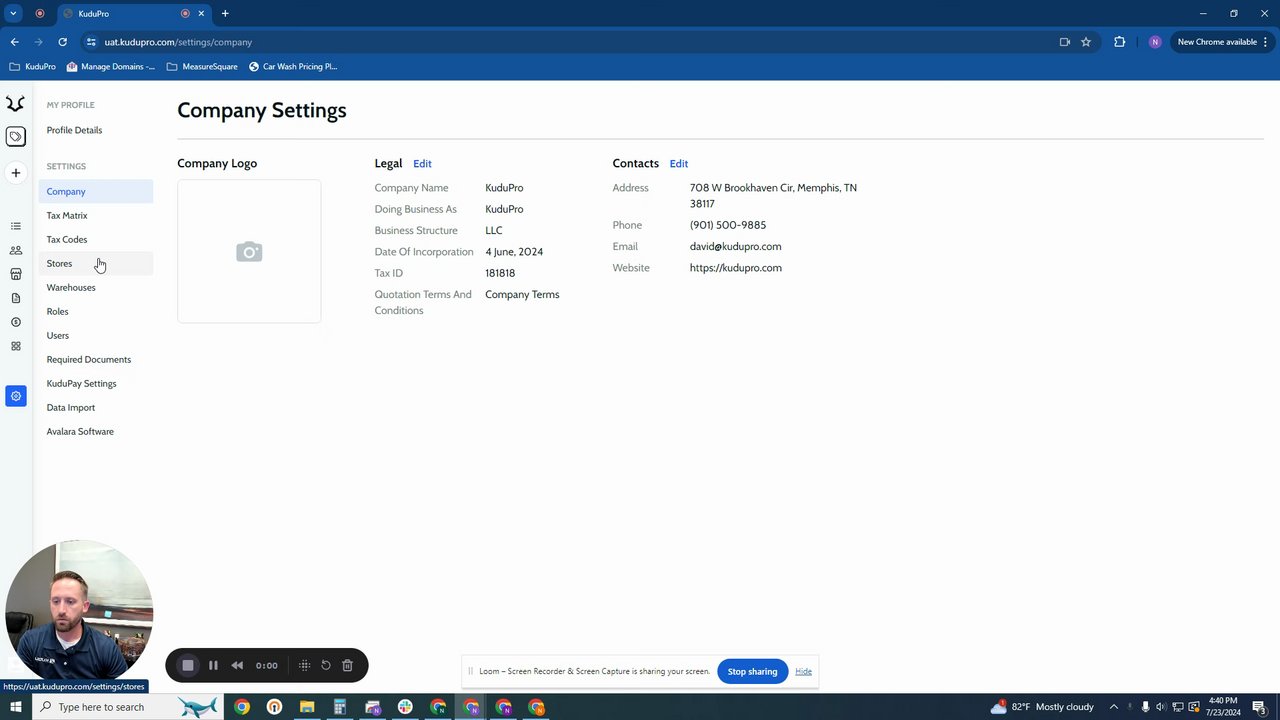The image size is (1280, 720).
Task: Click the blue settings gear icon
Action: tap(15, 396)
